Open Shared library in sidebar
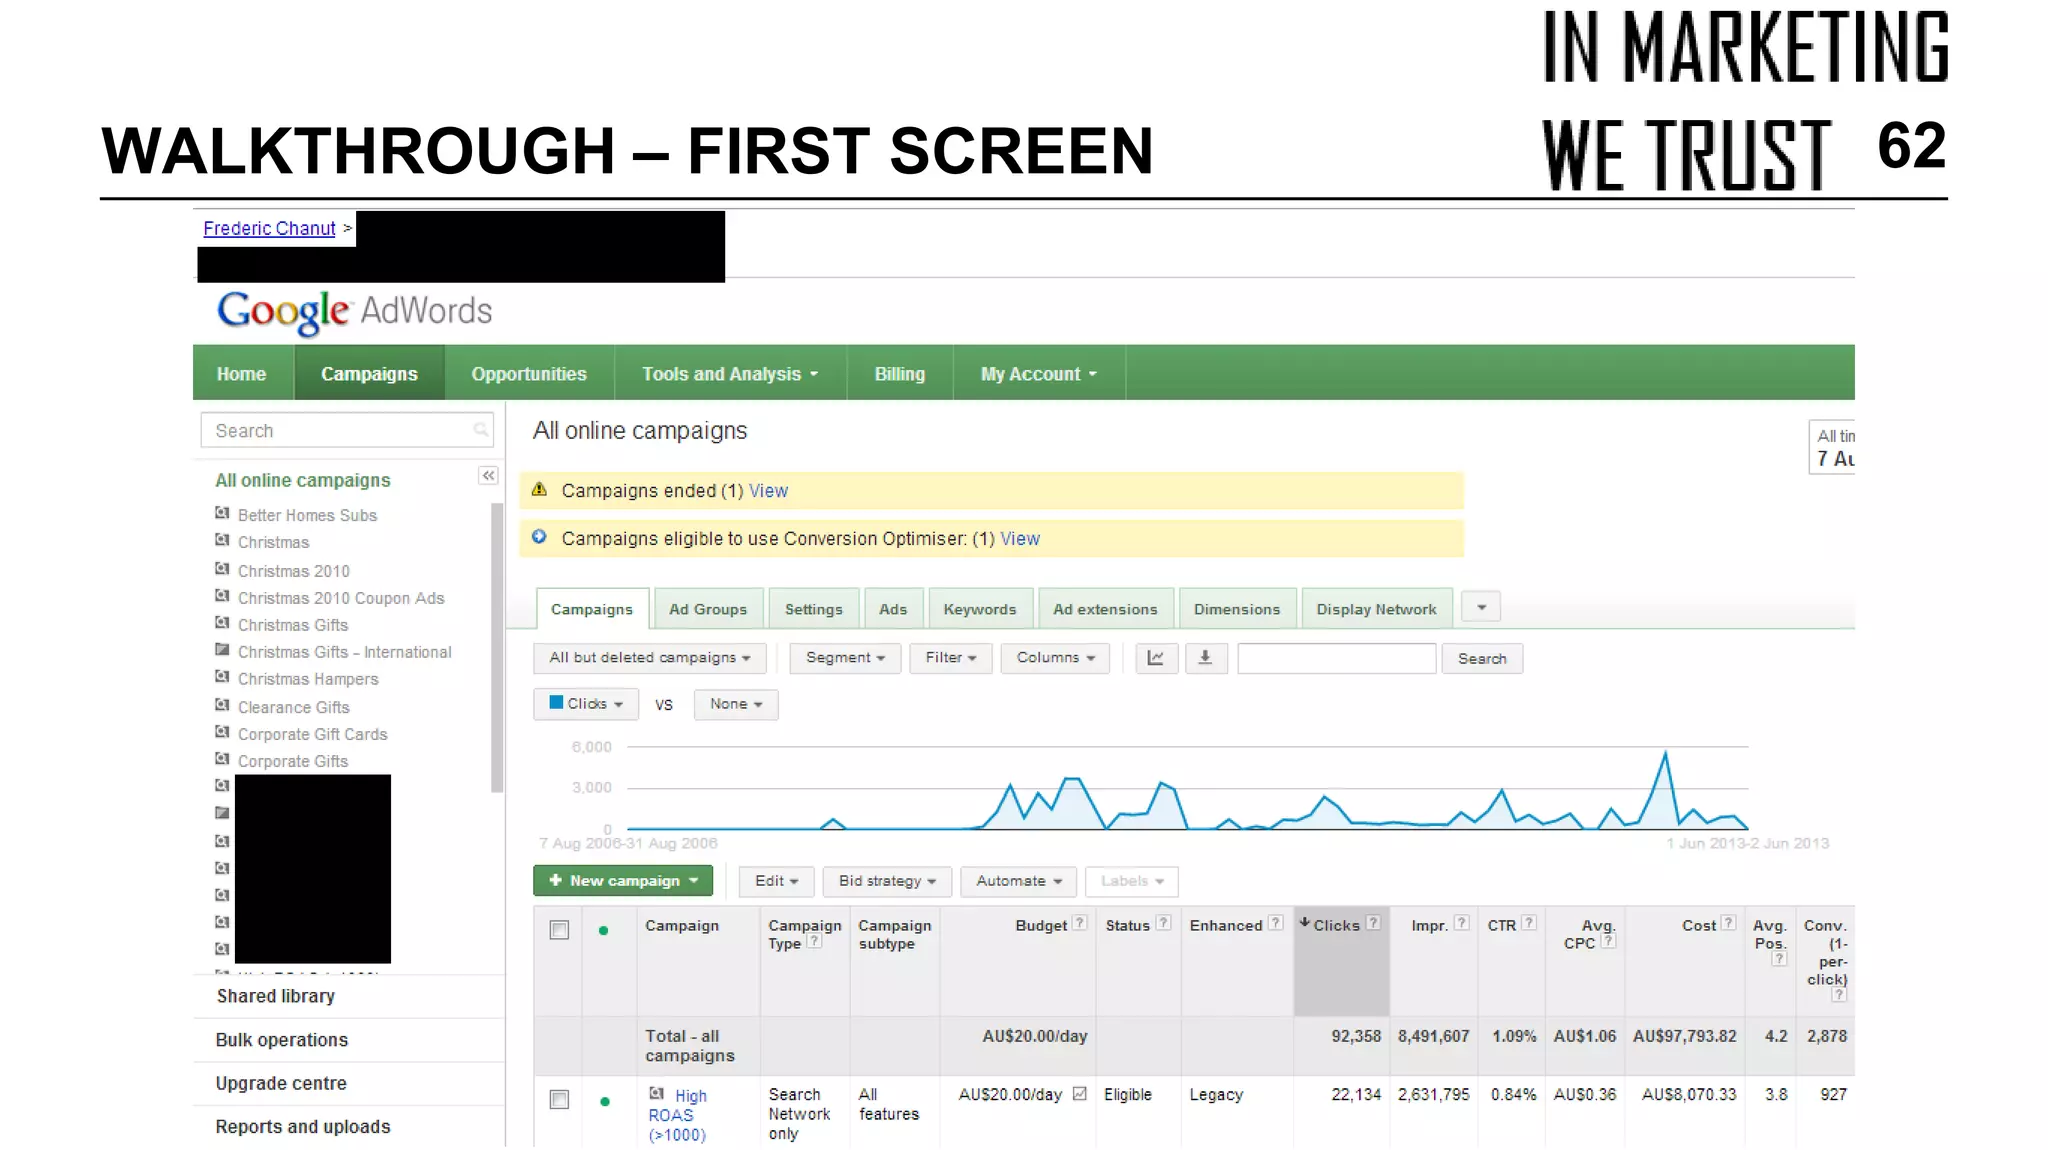Image resolution: width=2048 pixels, height=1150 pixels. pyautogui.click(x=276, y=996)
